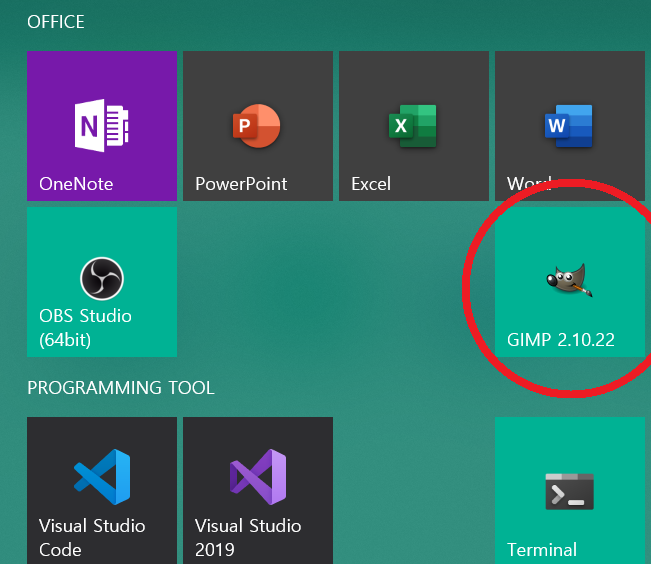The width and height of the screenshot is (651, 564).
Task: Select the OFFICE group header
Action: coord(56,22)
